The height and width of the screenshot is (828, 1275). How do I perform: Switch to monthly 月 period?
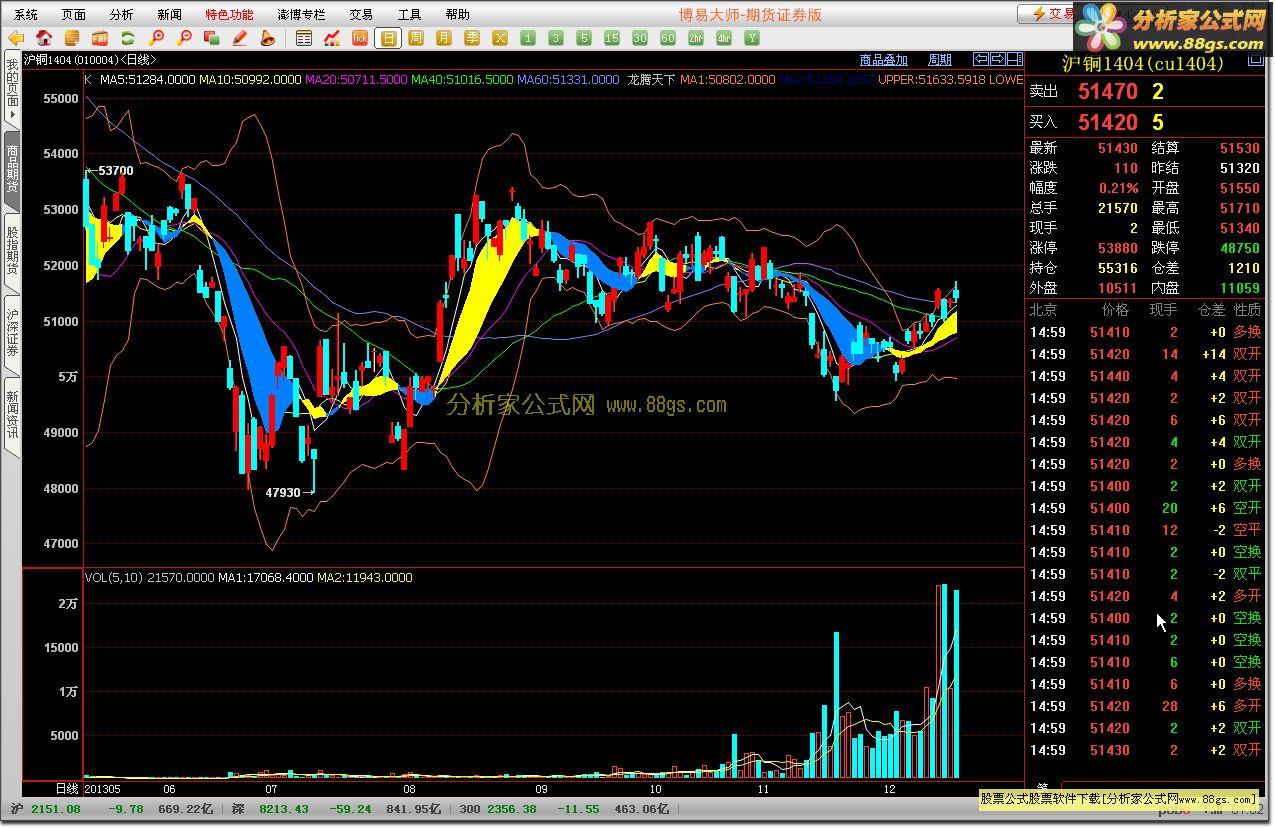pyautogui.click(x=444, y=38)
